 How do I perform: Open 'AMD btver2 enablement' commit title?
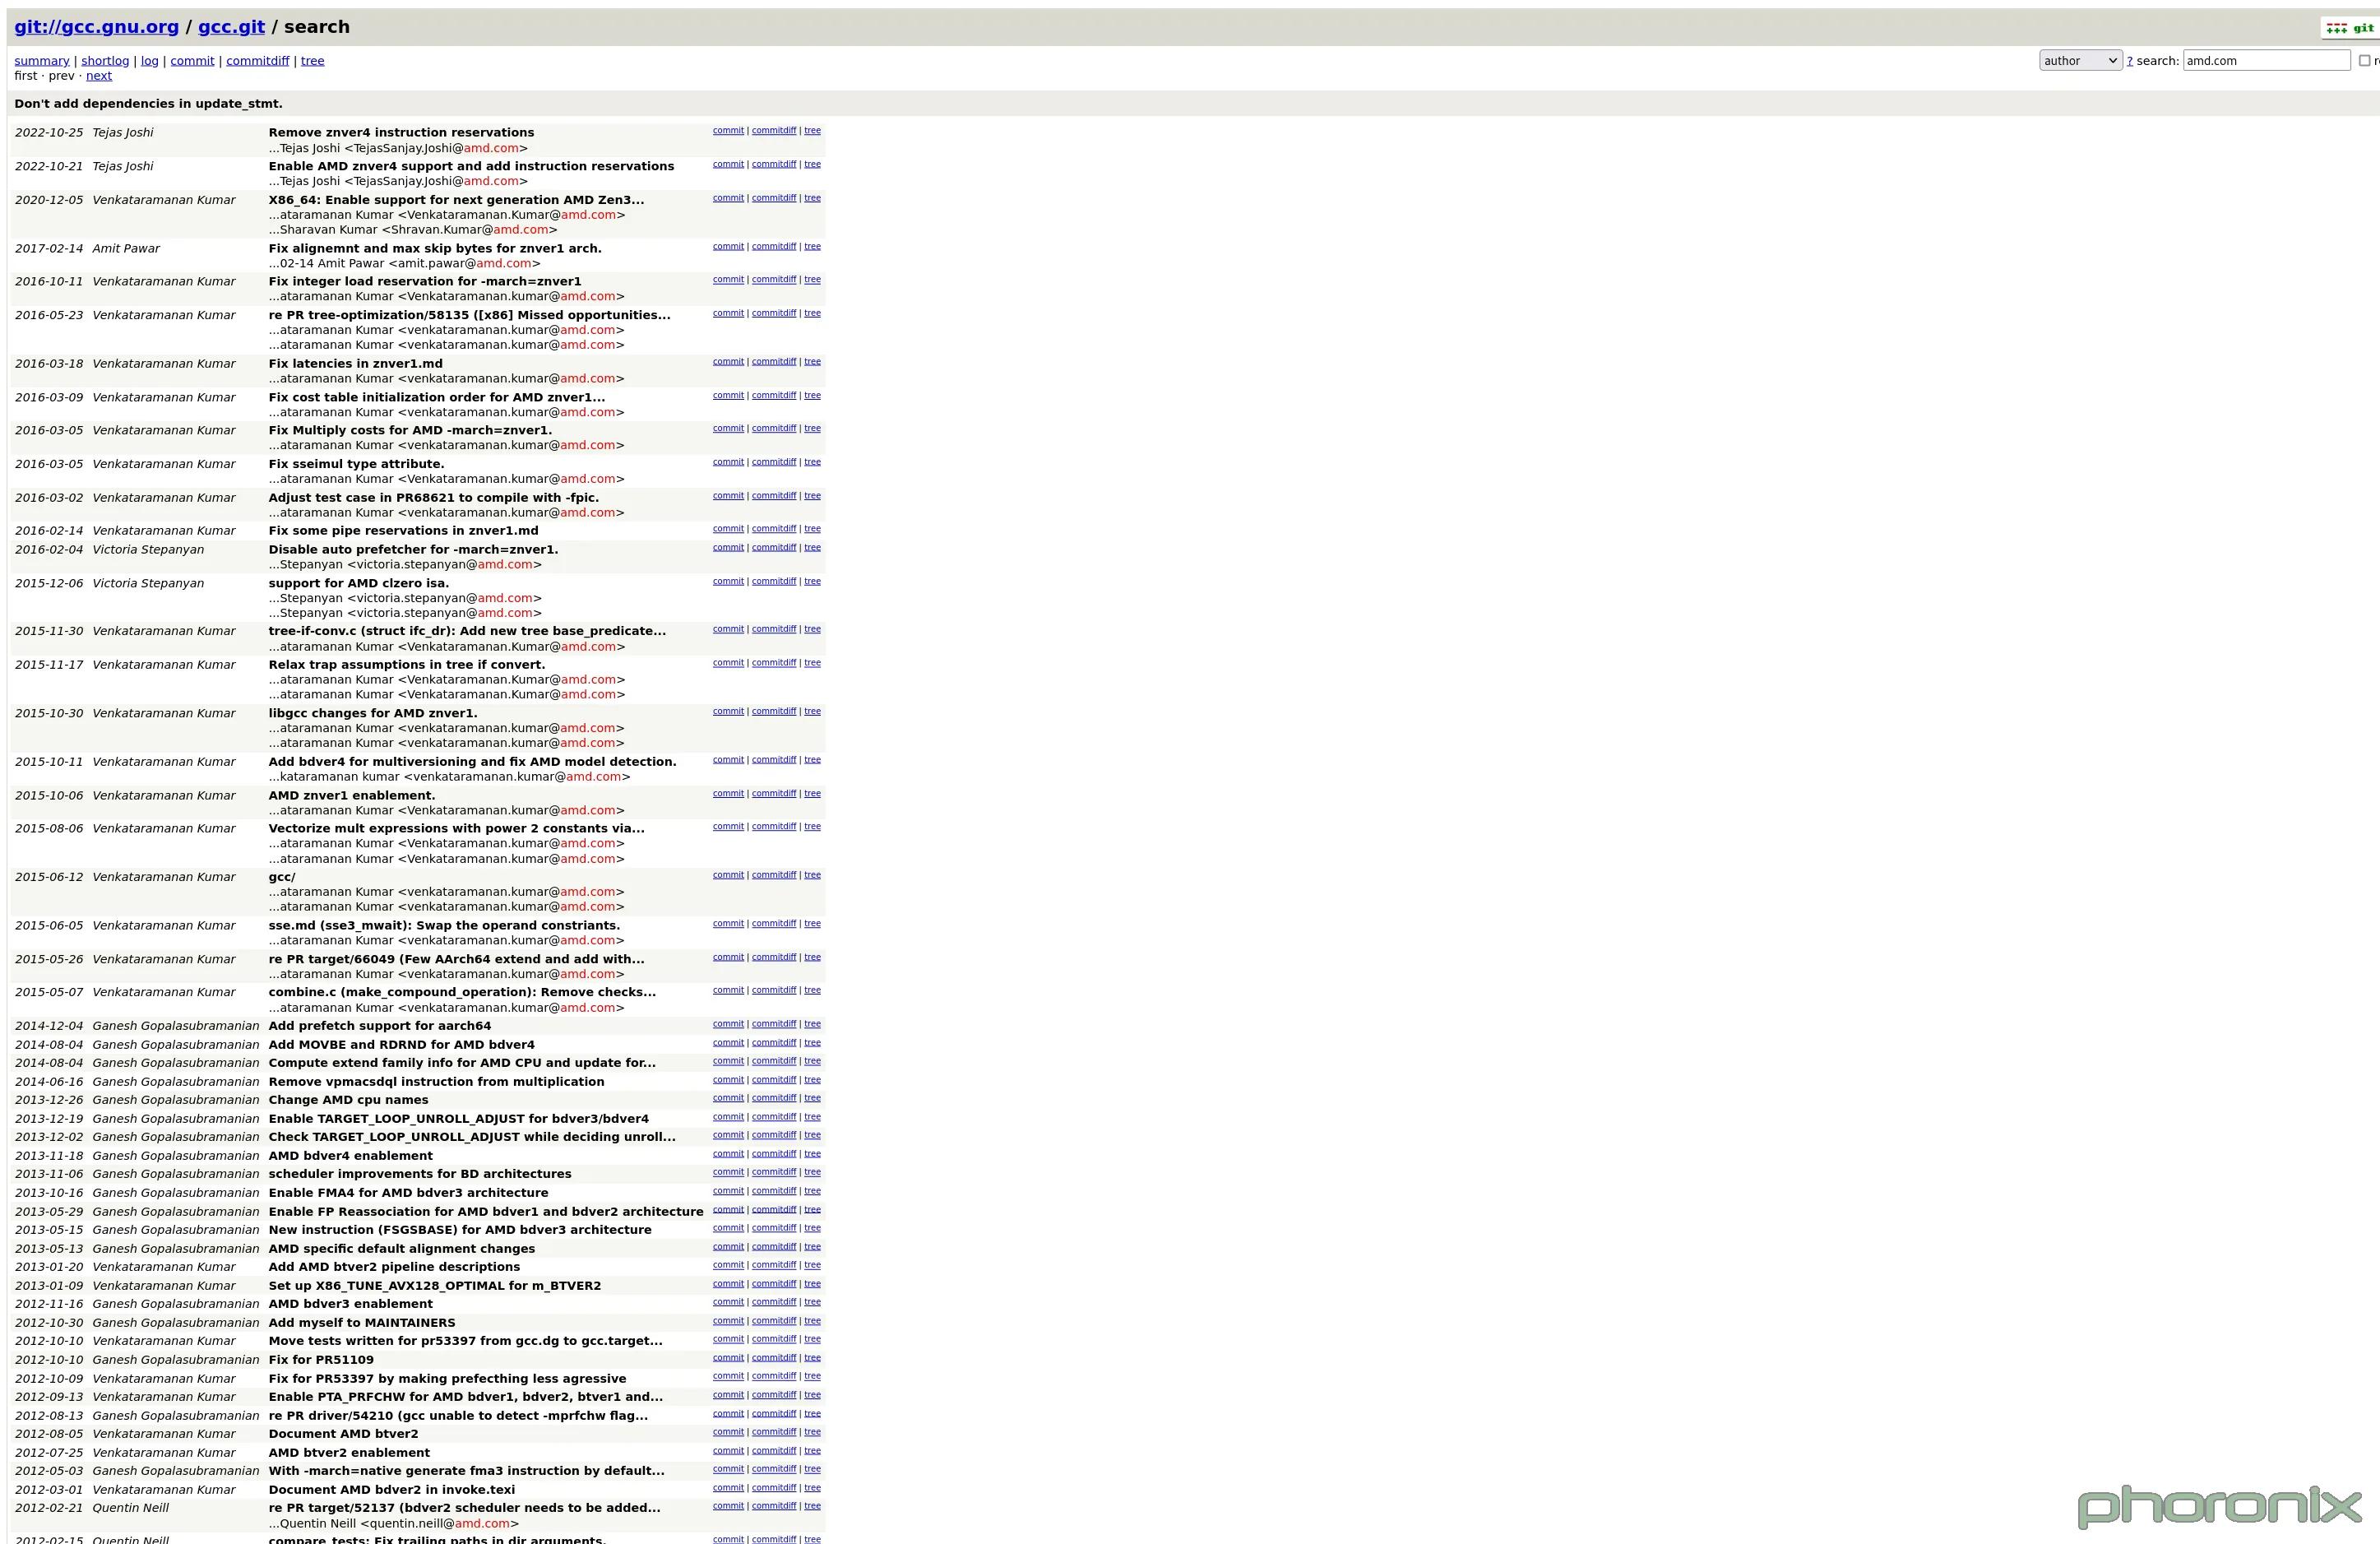(x=349, y=1453)
